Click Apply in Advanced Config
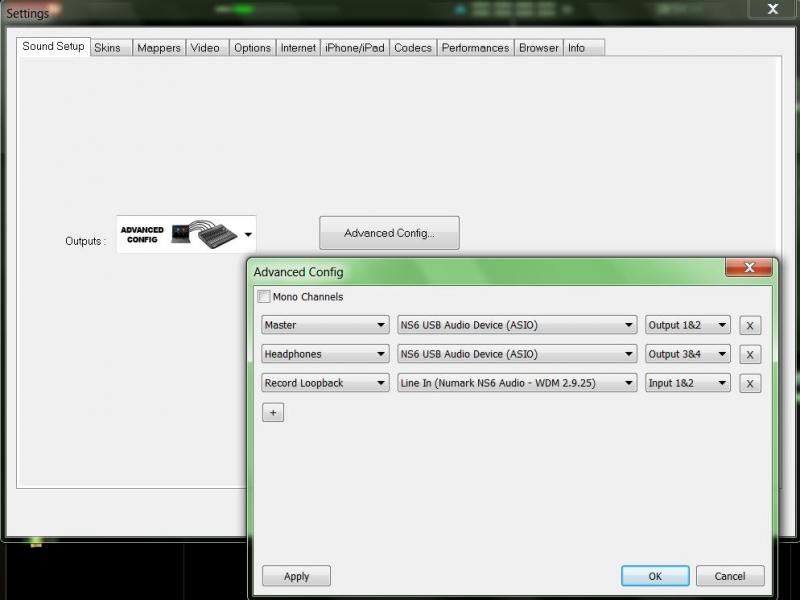The width and height of the screenshot is (800, 600). pyautogui.click(x=296, y=576)
